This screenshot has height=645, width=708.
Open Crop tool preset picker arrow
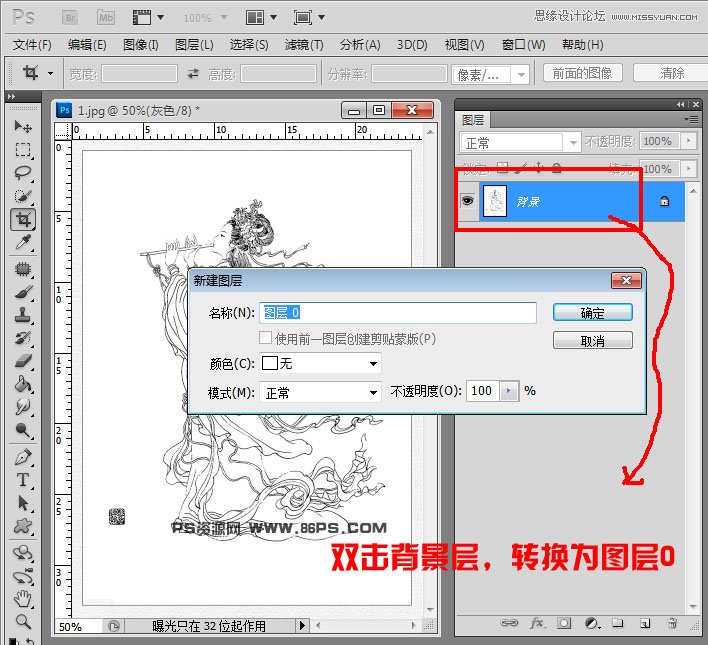click(51, 73)
